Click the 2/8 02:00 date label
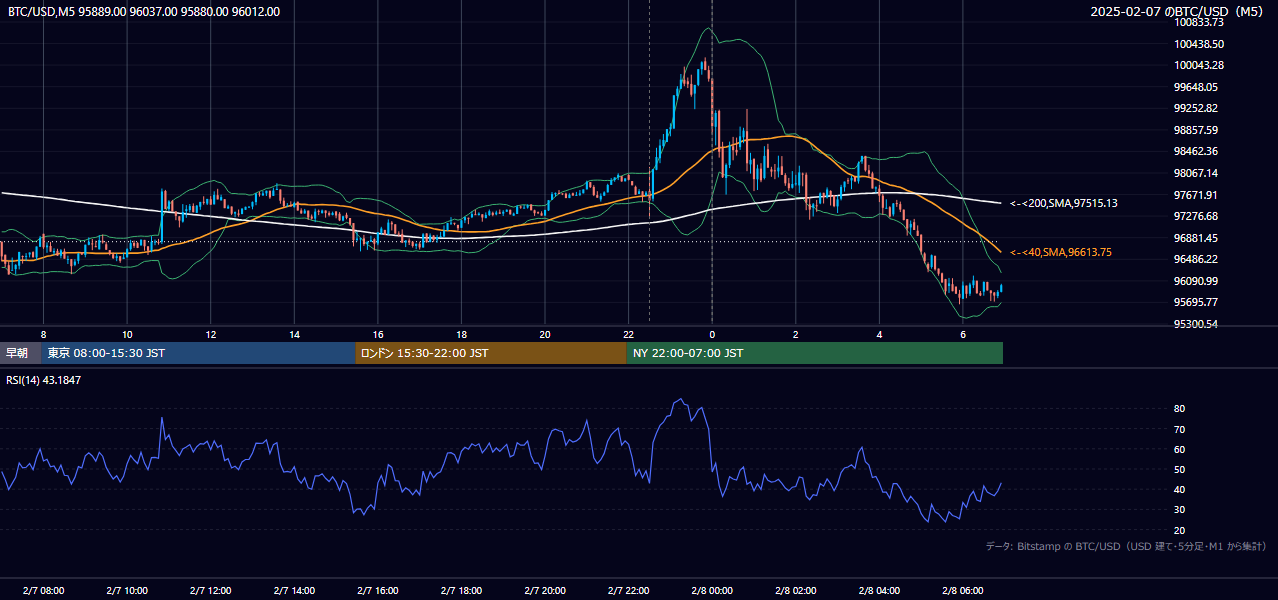Viewport: 1278px width, 600px height. tap(795, 591)
